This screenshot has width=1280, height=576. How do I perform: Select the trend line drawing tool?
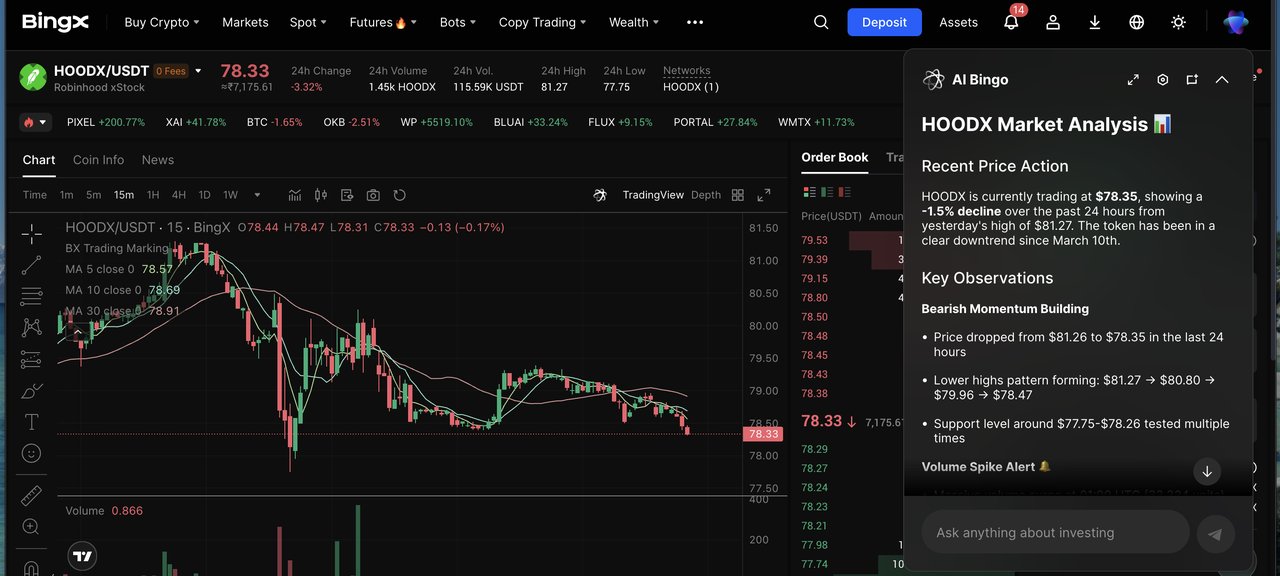[31, 265]
